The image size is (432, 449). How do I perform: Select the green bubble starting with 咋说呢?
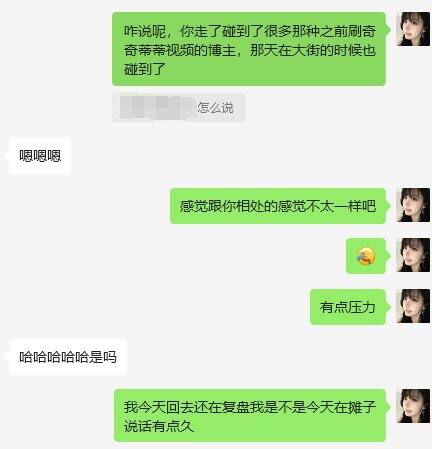click(x=249, y=49)
